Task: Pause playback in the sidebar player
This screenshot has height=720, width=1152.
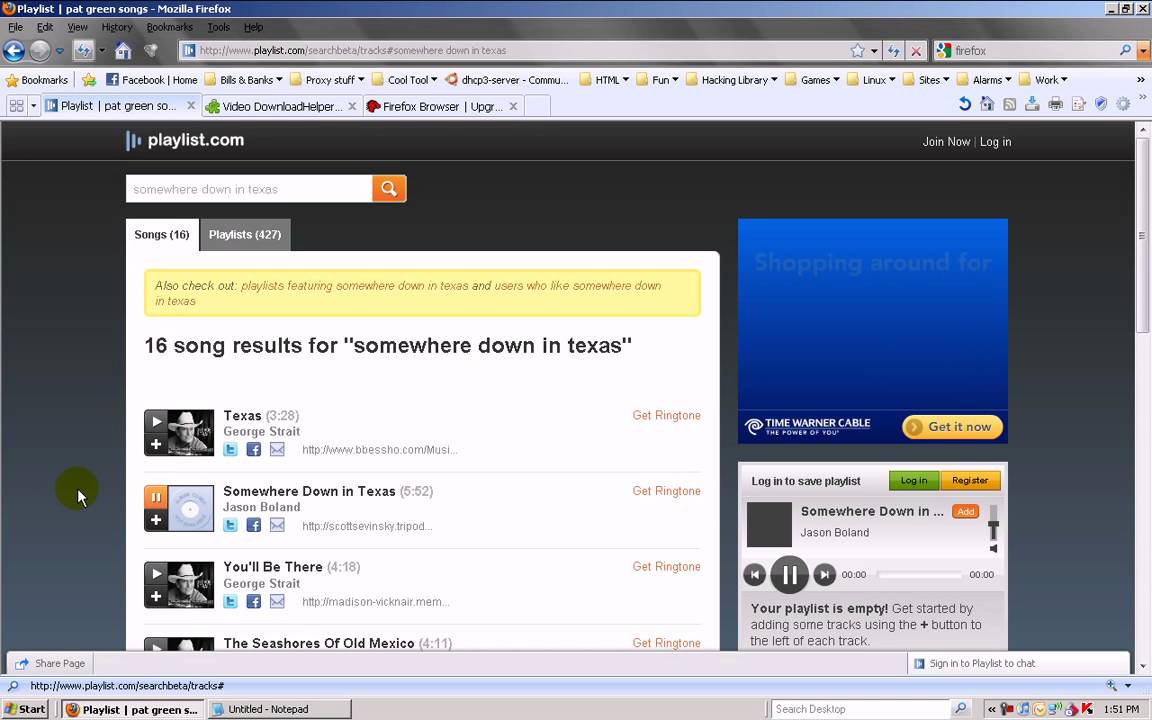Action: click(790, 575)
